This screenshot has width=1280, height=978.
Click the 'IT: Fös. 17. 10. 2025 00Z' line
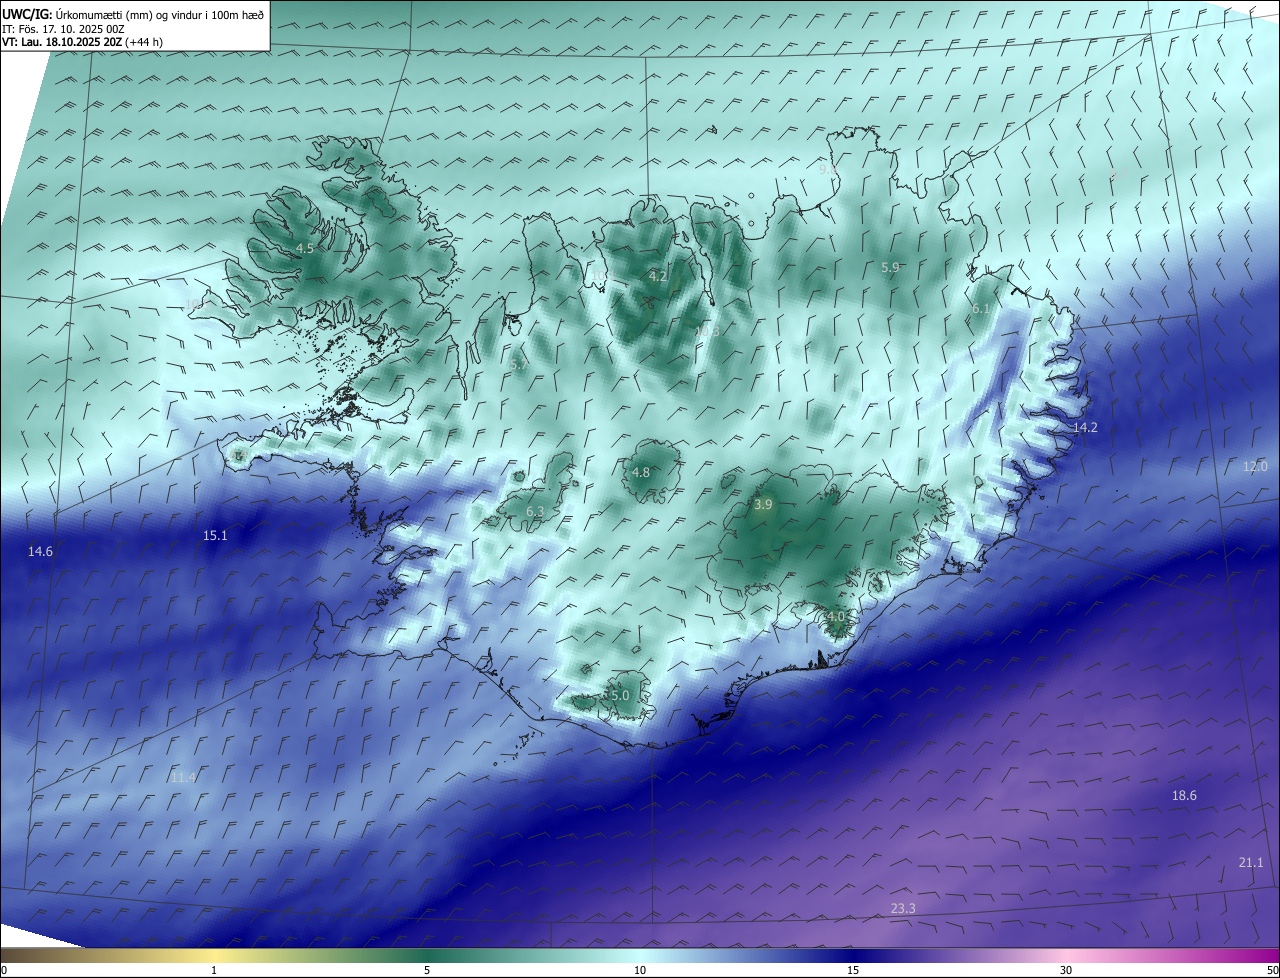click(63, 29)
